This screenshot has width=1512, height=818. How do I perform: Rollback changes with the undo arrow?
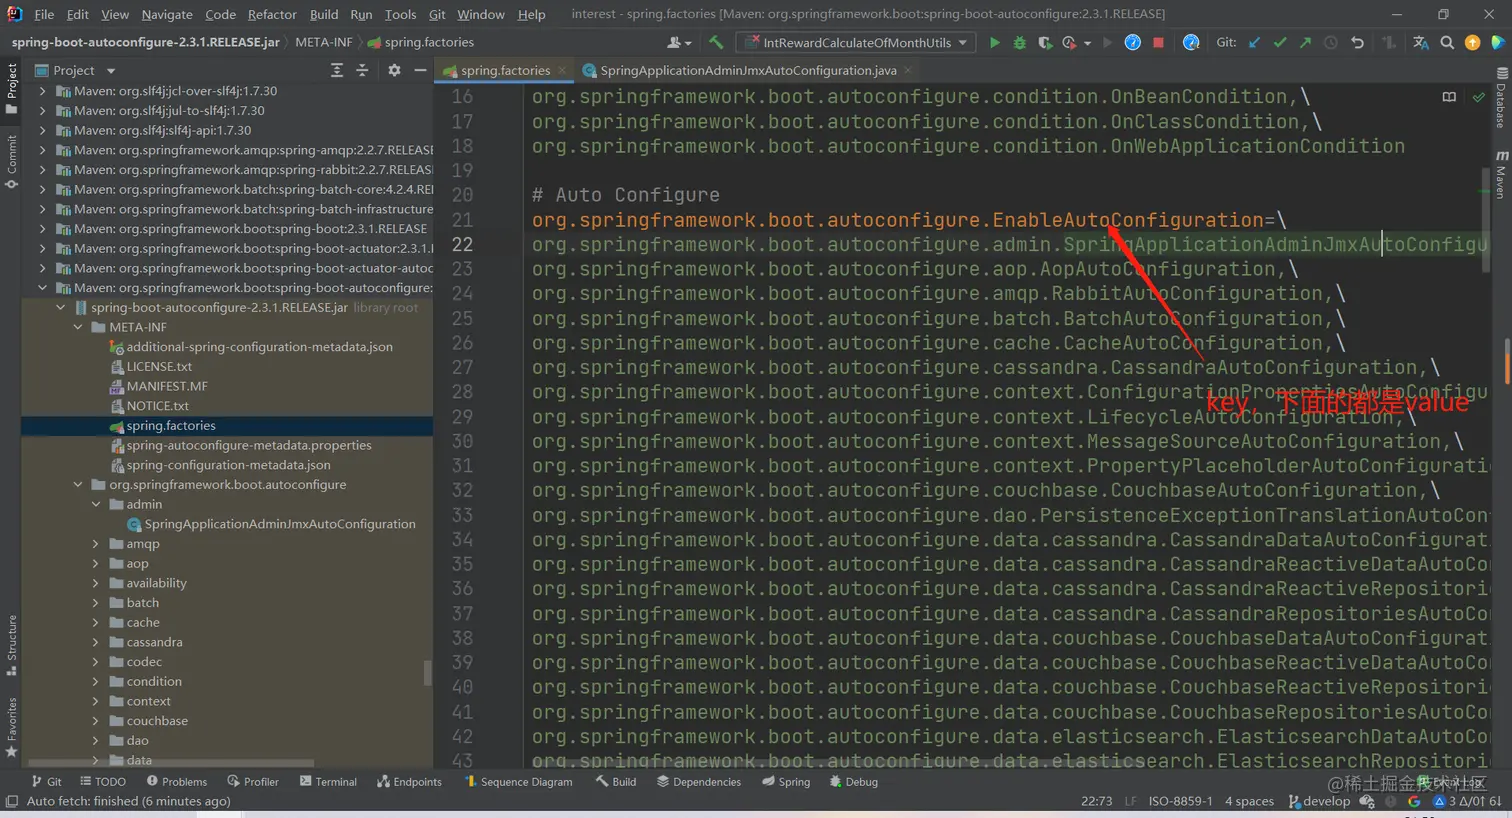(x=1357, y=43)
